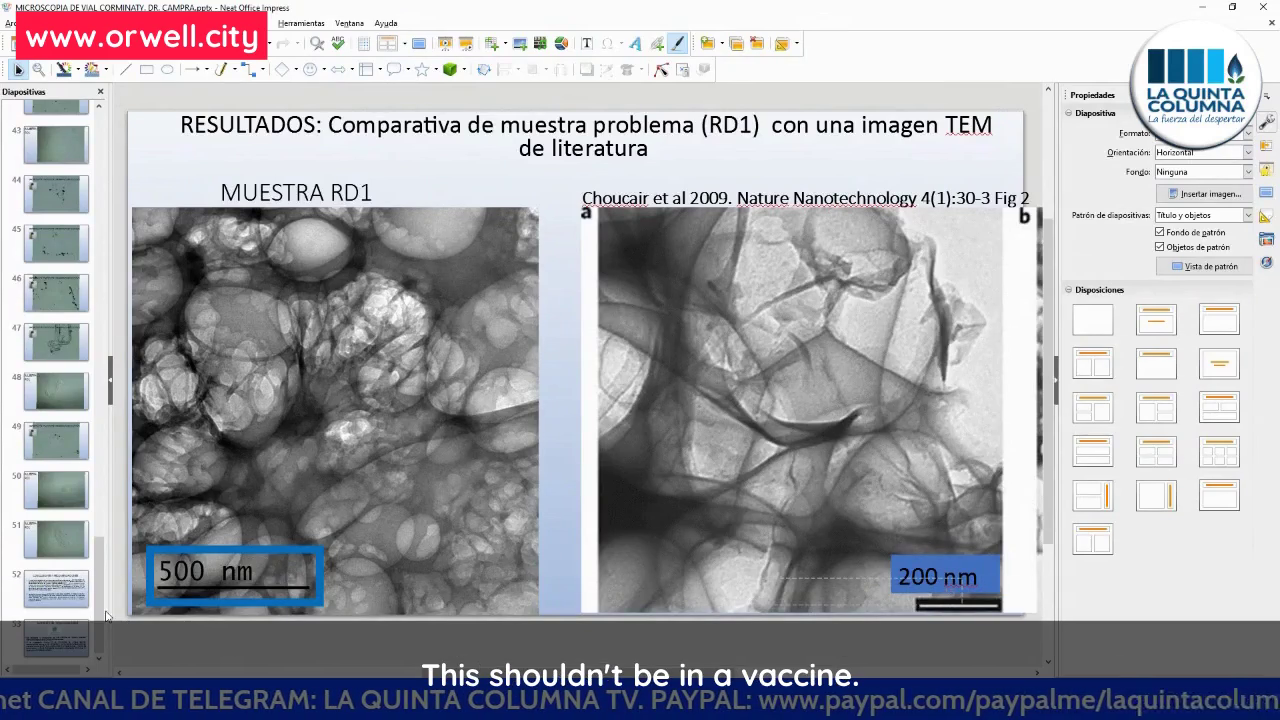Open the Ventana menu
This screenshot has height=720, width=1280.
pos(349,23)
